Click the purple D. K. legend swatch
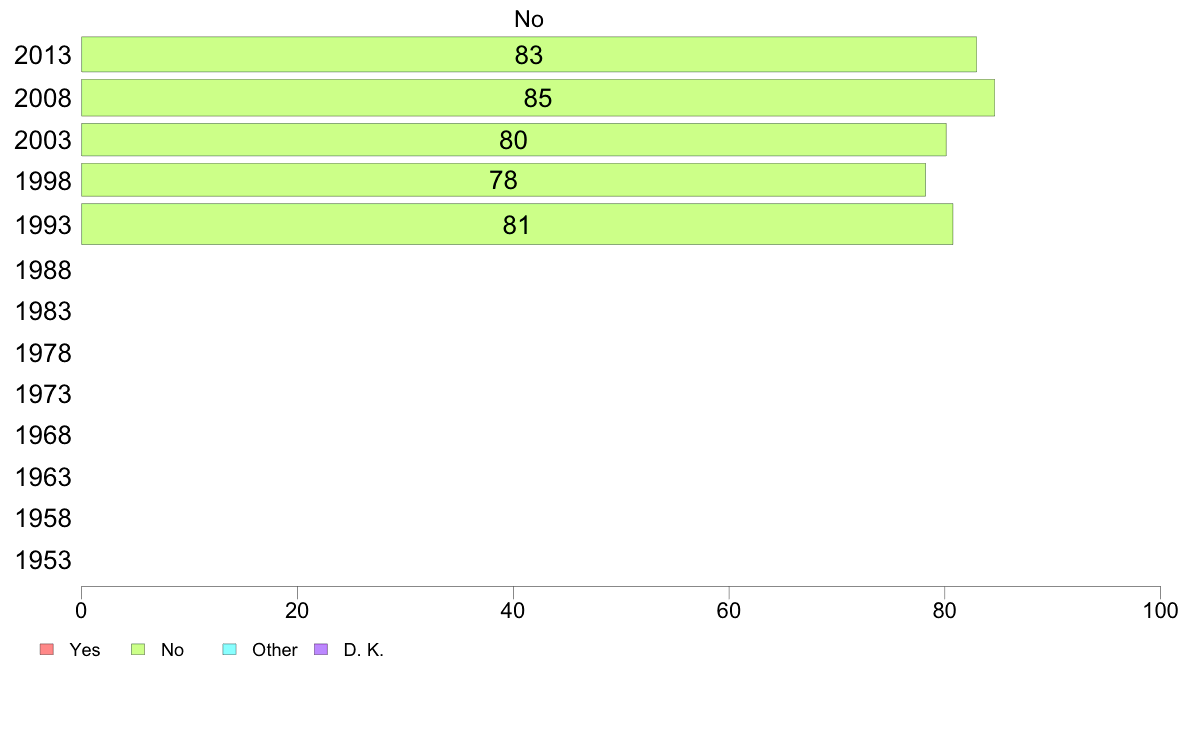The image size is (1188, 736). point(320,650)
